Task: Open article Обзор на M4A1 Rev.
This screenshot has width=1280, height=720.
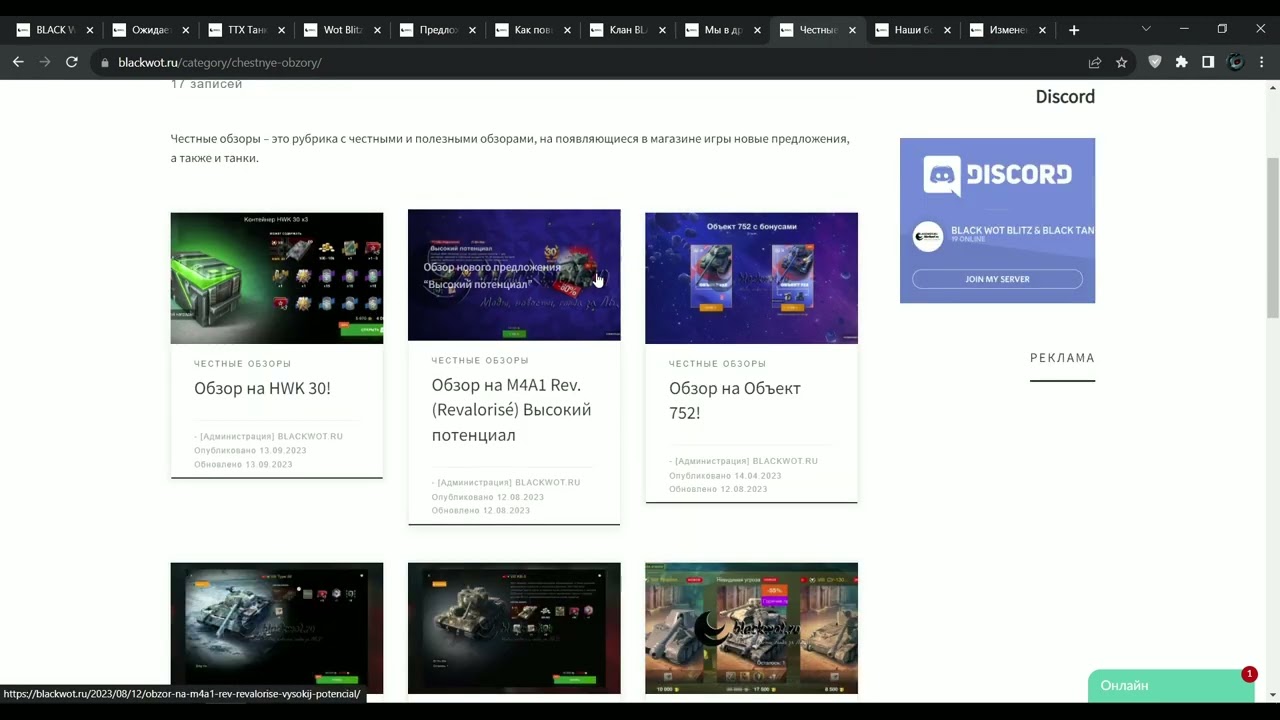Action: (511, 410)
